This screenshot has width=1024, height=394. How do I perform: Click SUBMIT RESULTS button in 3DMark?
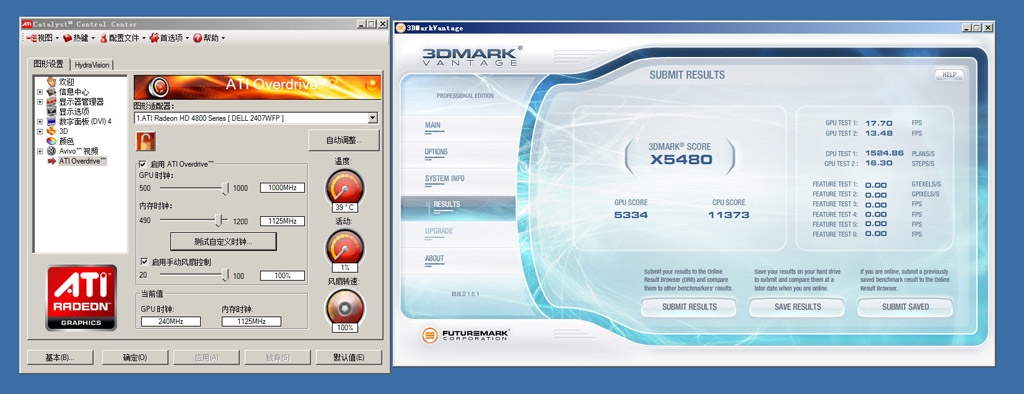[x=689, y=307]
